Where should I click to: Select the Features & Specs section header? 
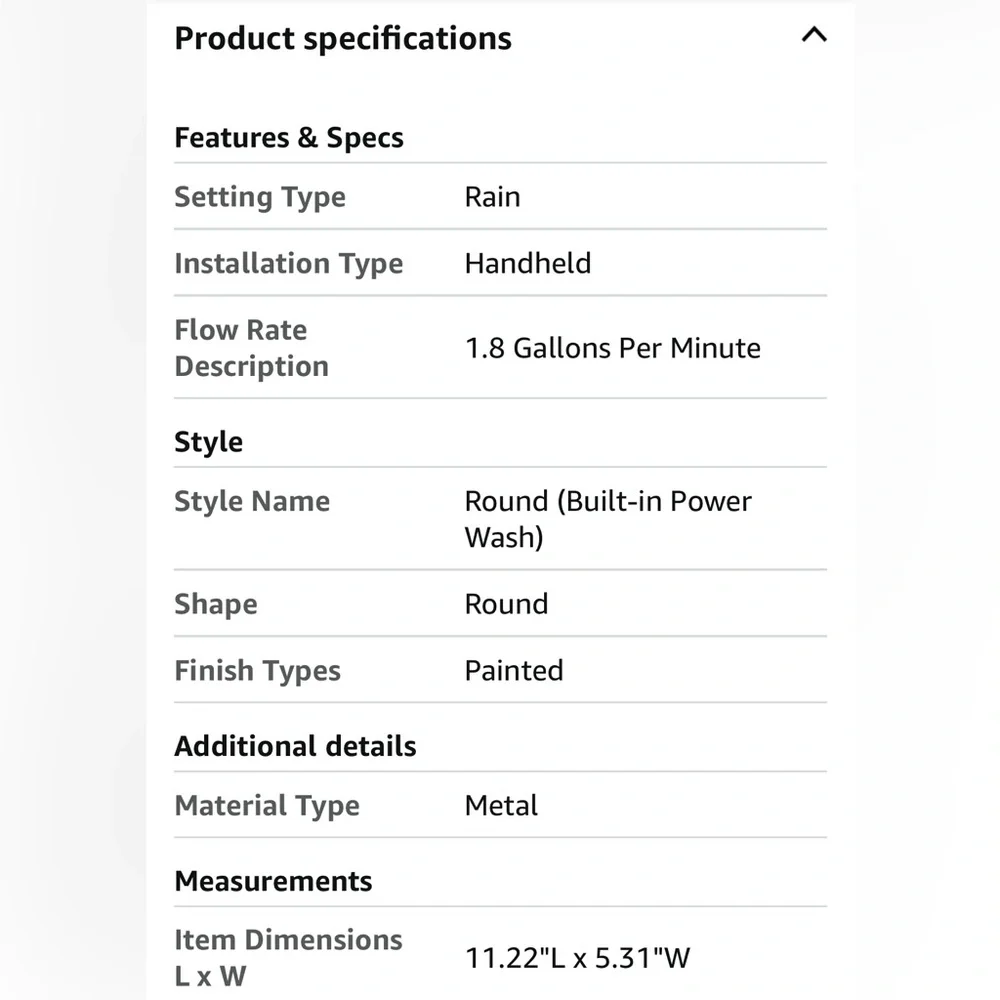pyautogui.click(x=289, y=137)
